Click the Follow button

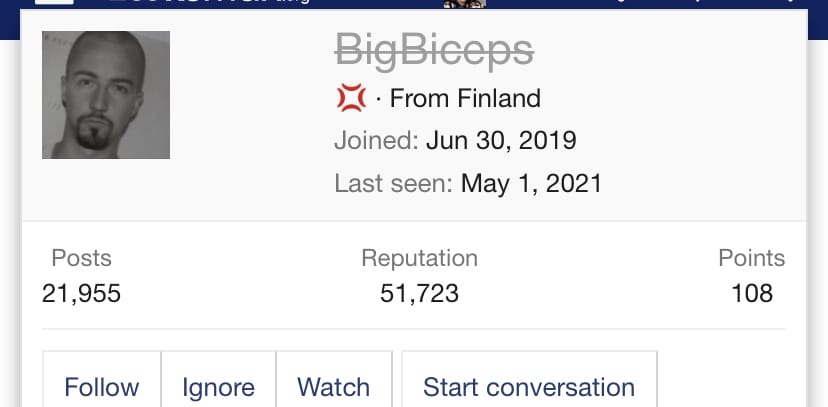[102, 387]
